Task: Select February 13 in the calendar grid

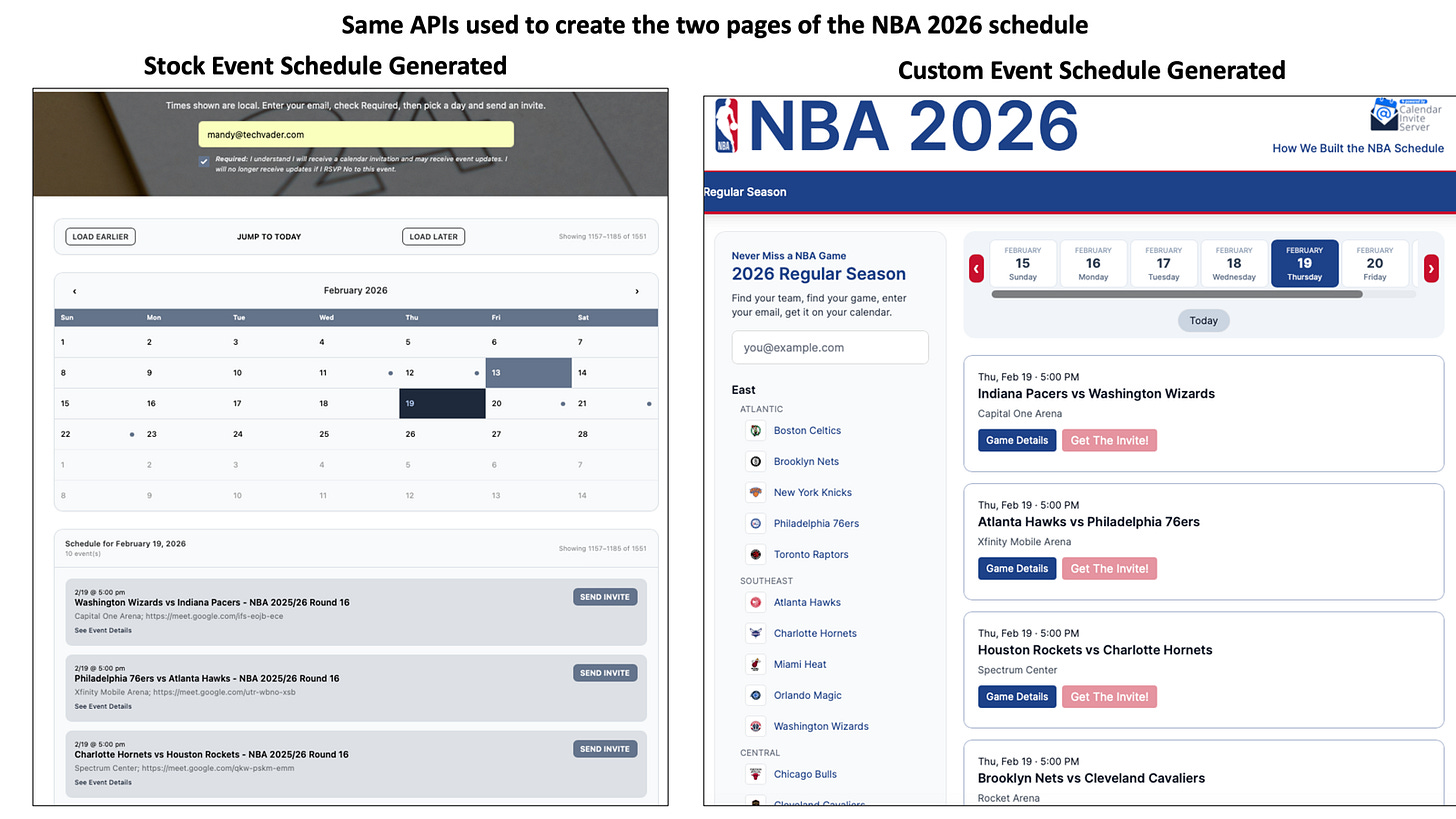Action: [529, 373]
